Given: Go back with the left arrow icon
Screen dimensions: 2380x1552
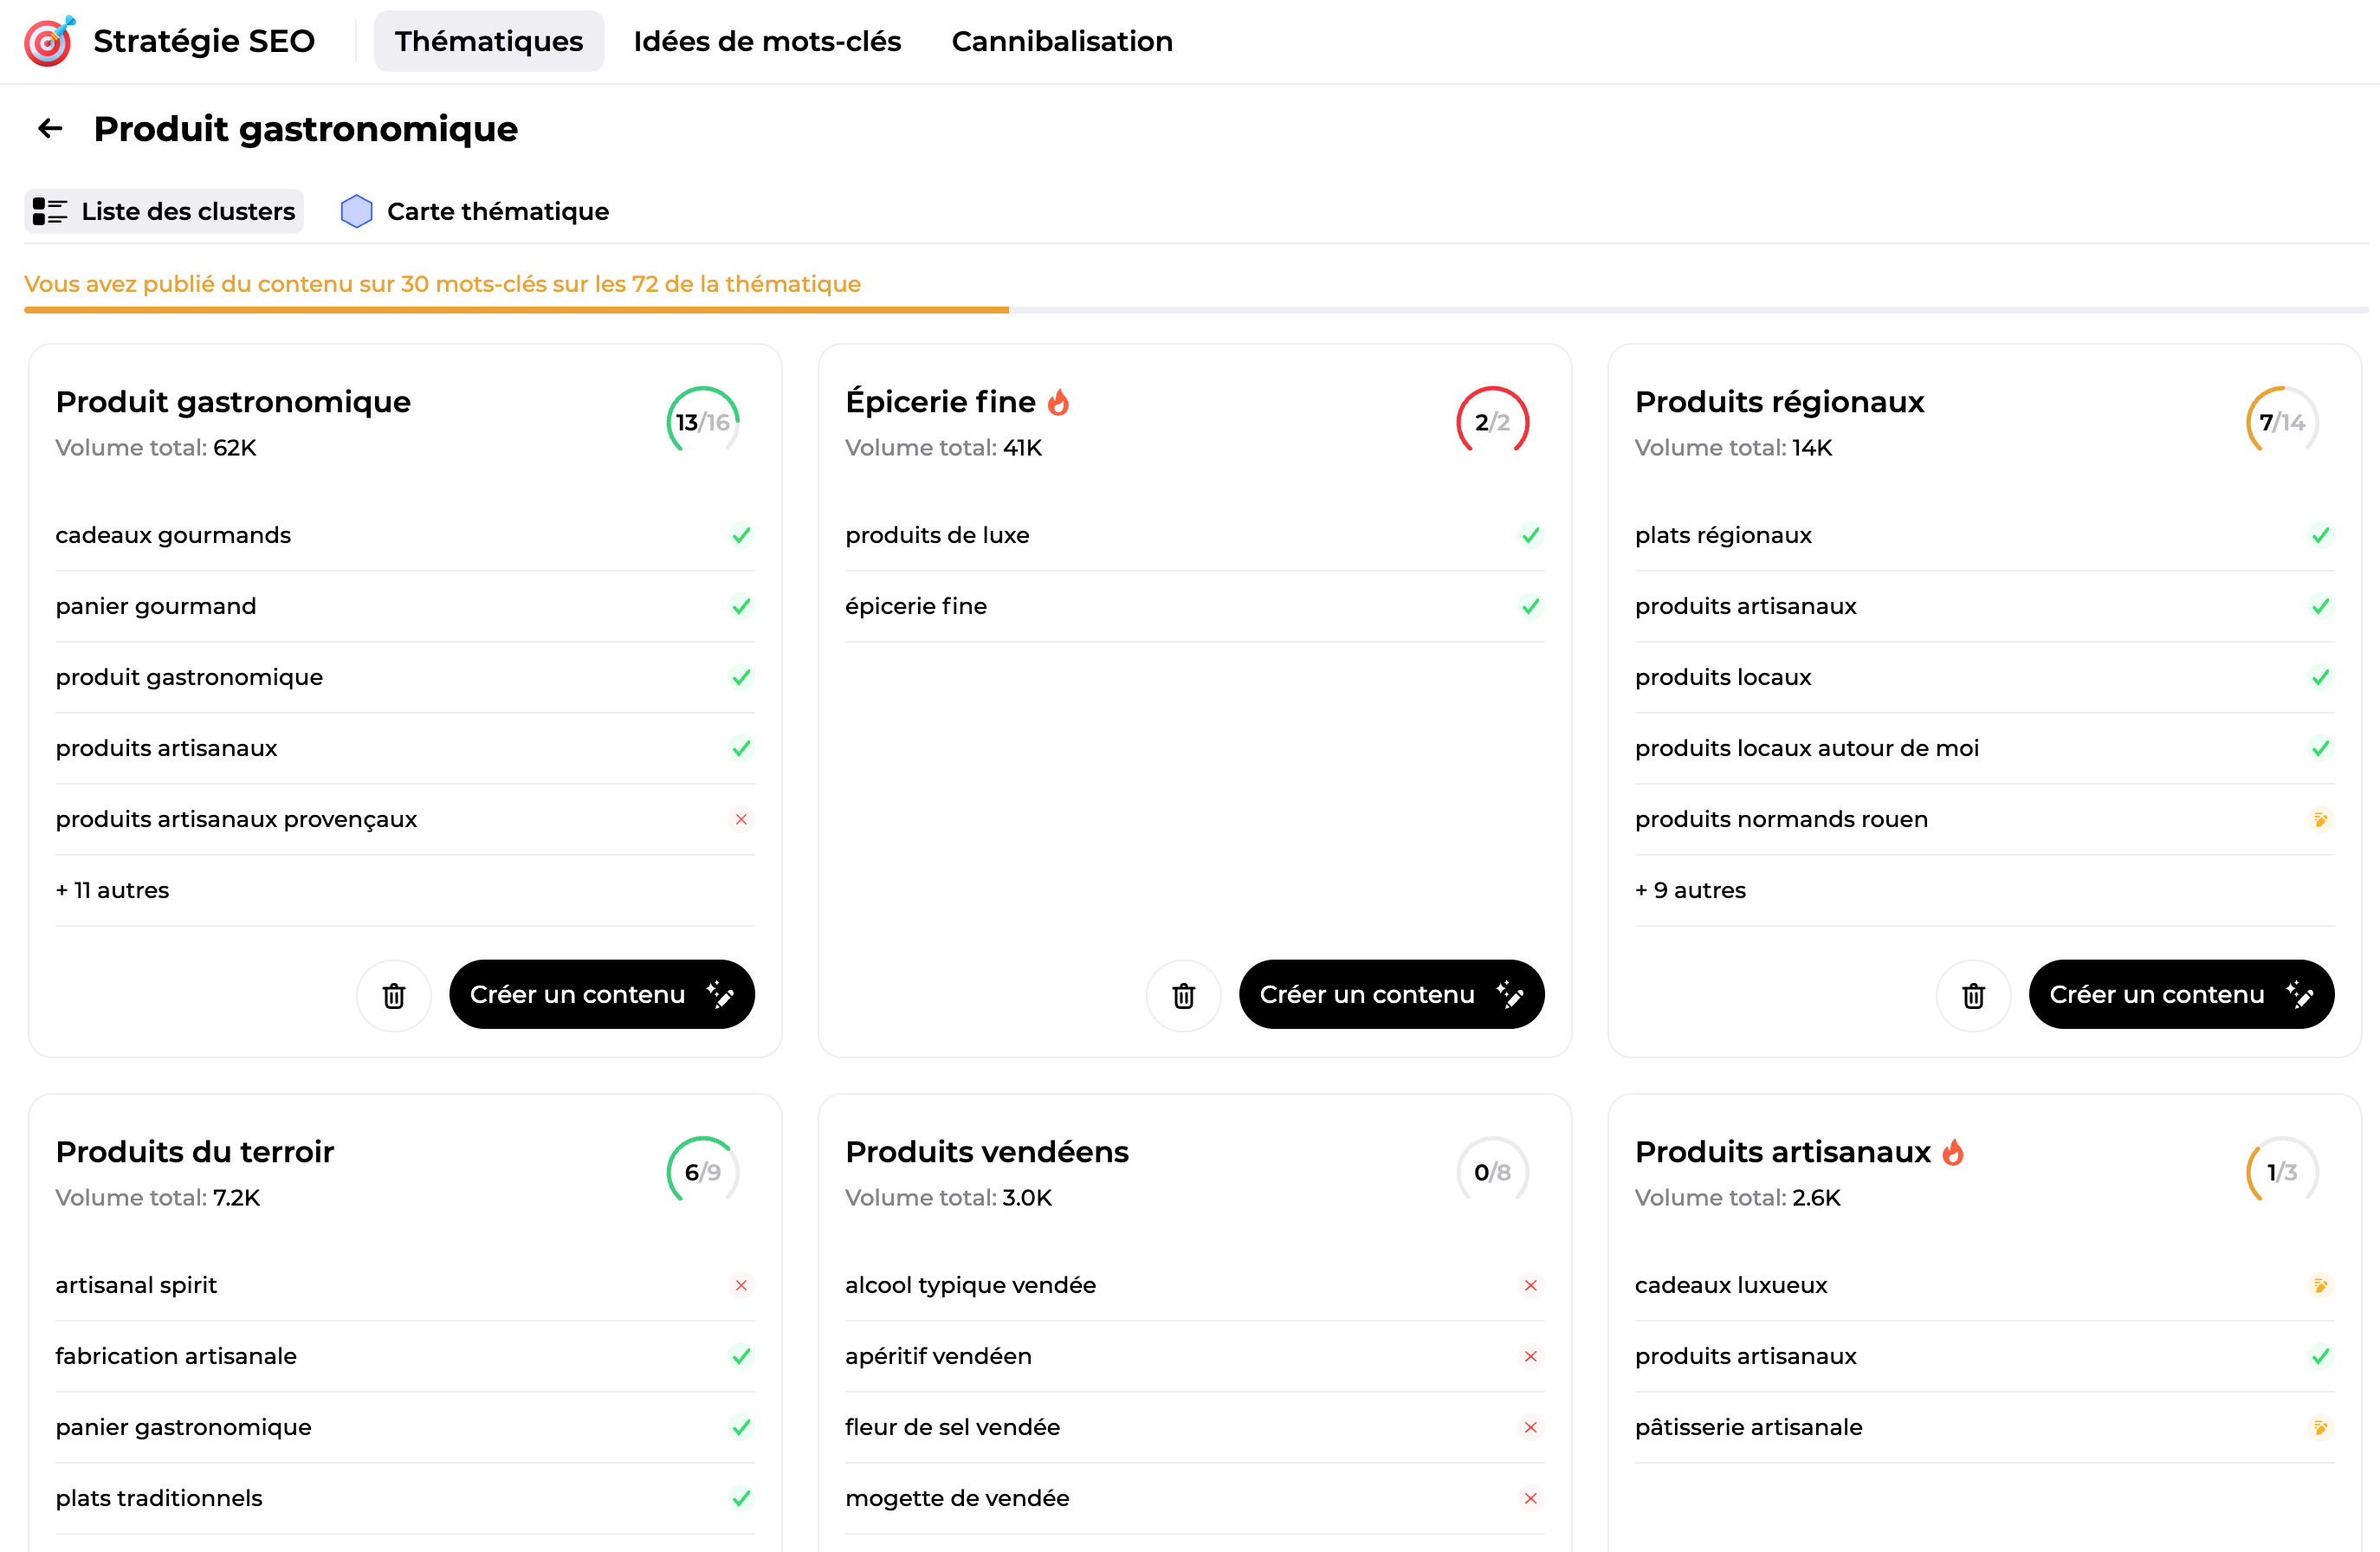Looking at the screenshot, I should tap(50, 129).
